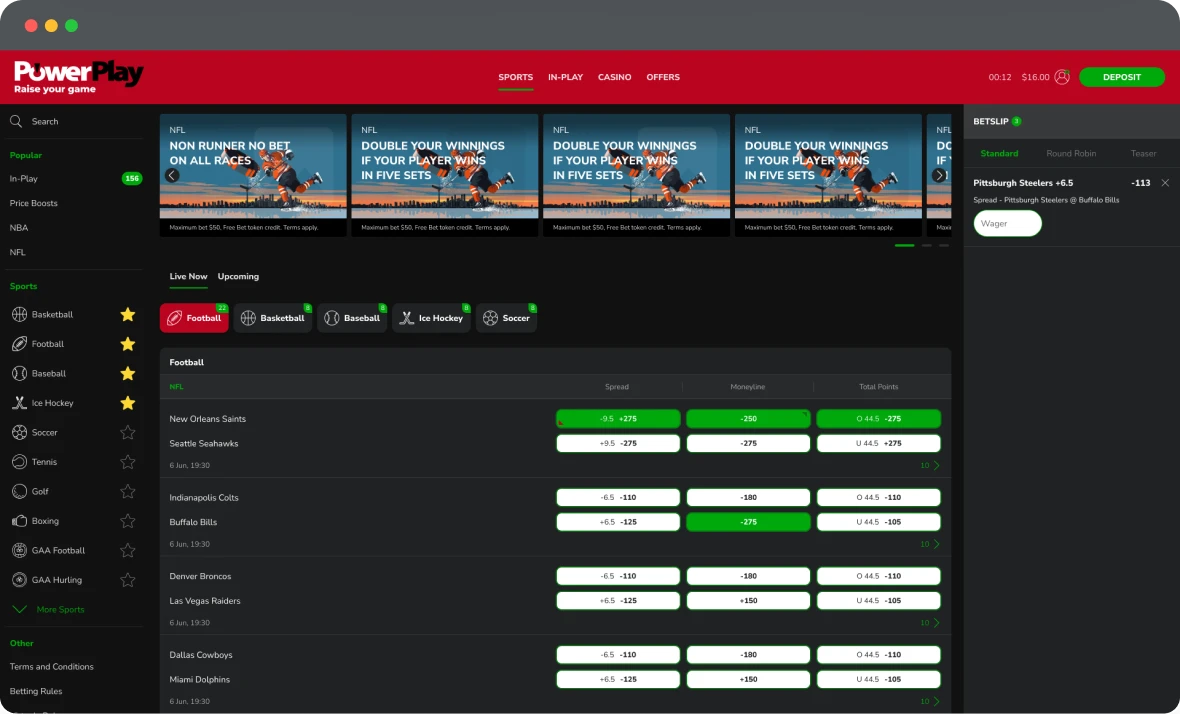
Task: Select the Tennis icon in sidebar
Action: (x=20, y=462)
